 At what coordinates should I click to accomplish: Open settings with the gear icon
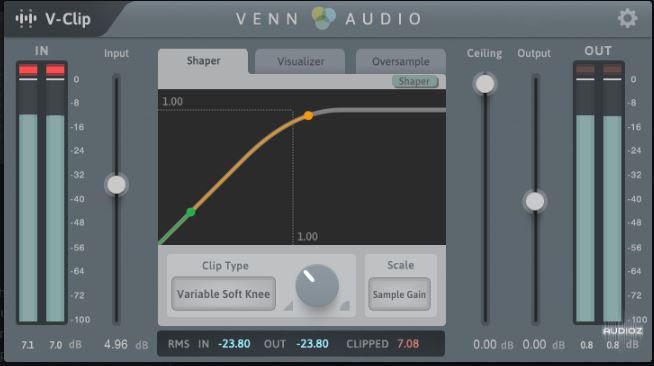(x=627, y=18)
